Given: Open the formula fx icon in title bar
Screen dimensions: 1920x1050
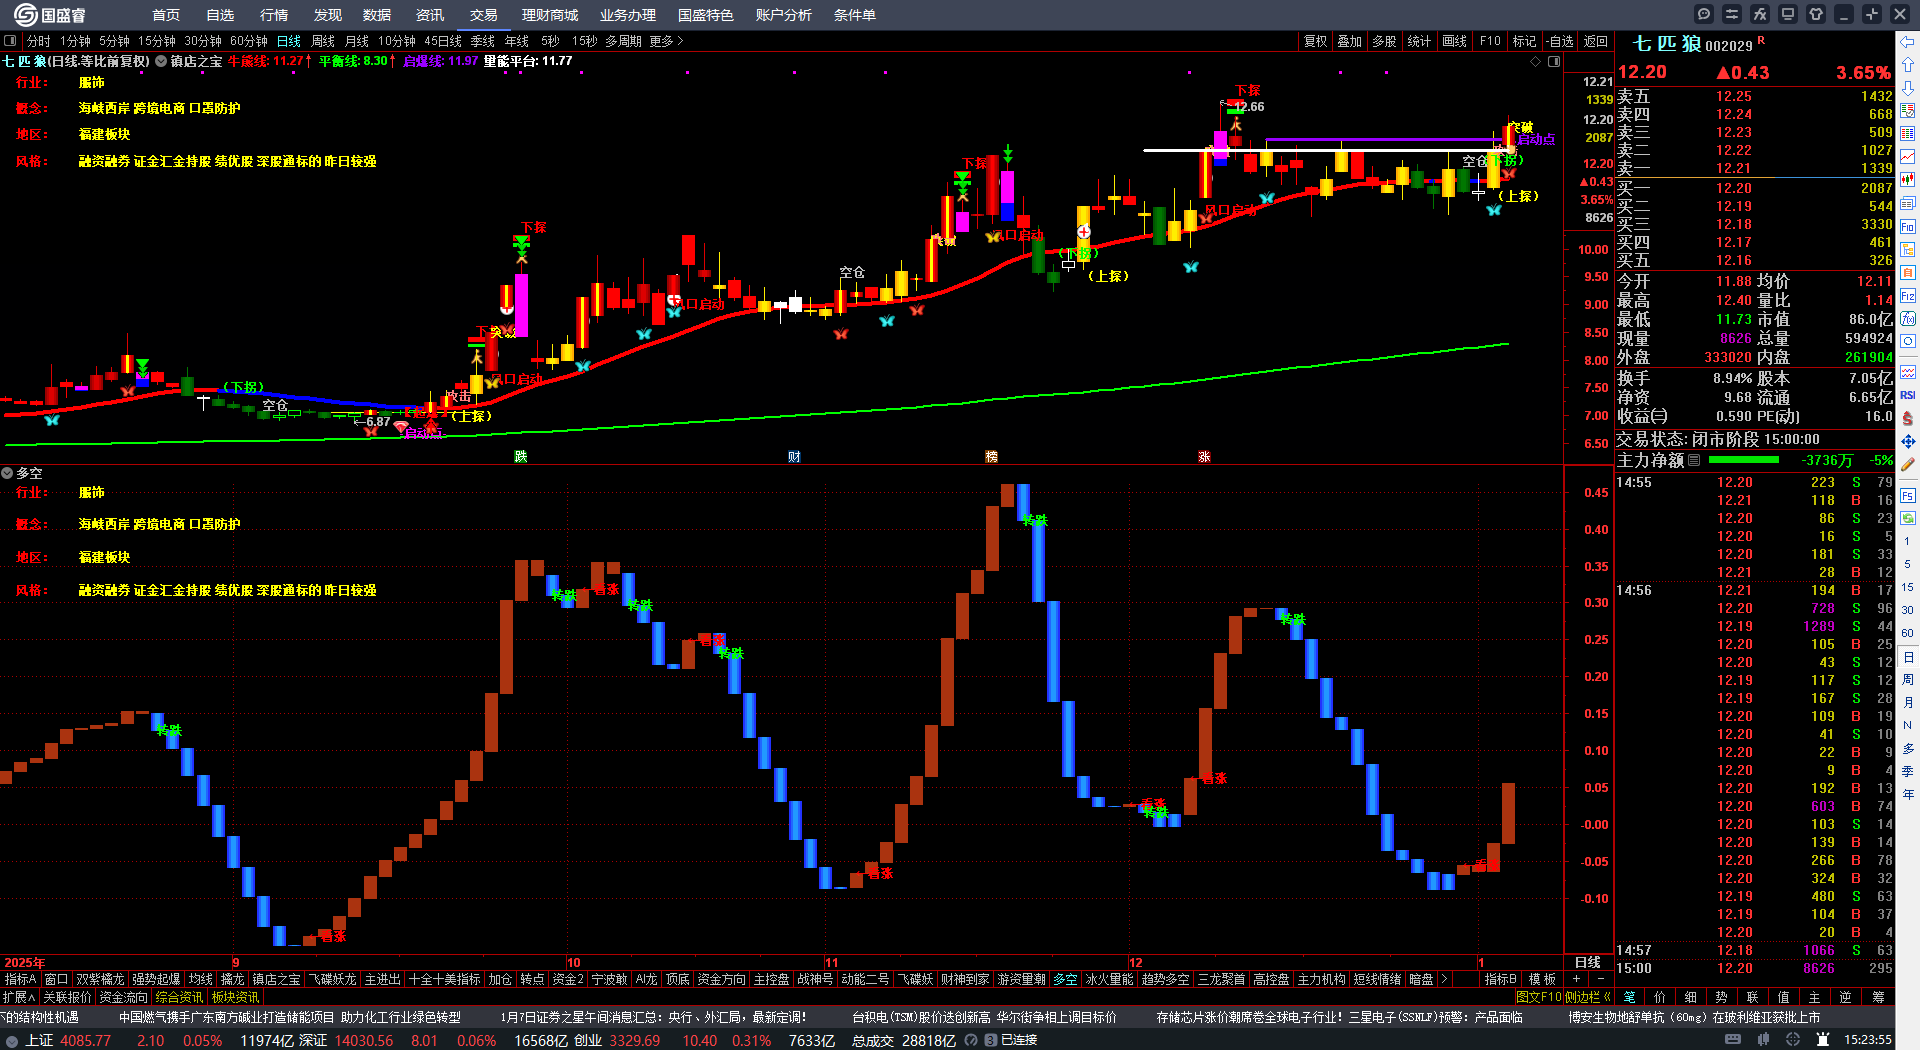Looking at the screenshot, I should click(x=1760, y=14).
